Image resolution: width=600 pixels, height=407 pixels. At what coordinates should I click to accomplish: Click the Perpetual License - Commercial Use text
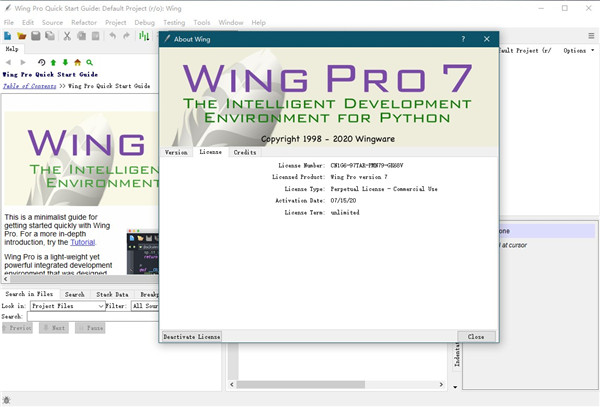click(x=384, y=189)
